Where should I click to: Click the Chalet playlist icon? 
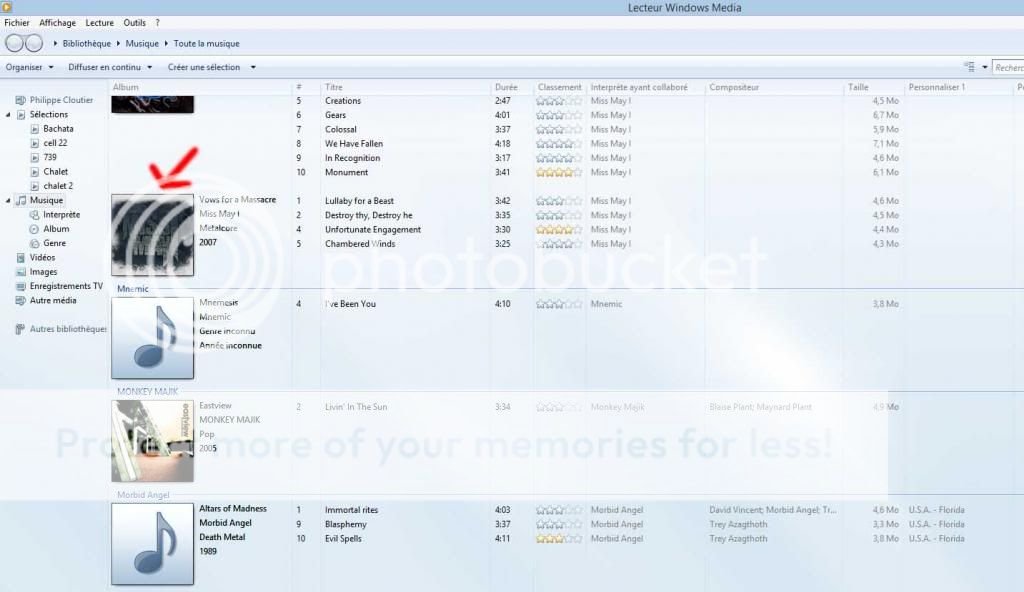tap(35, 172)
